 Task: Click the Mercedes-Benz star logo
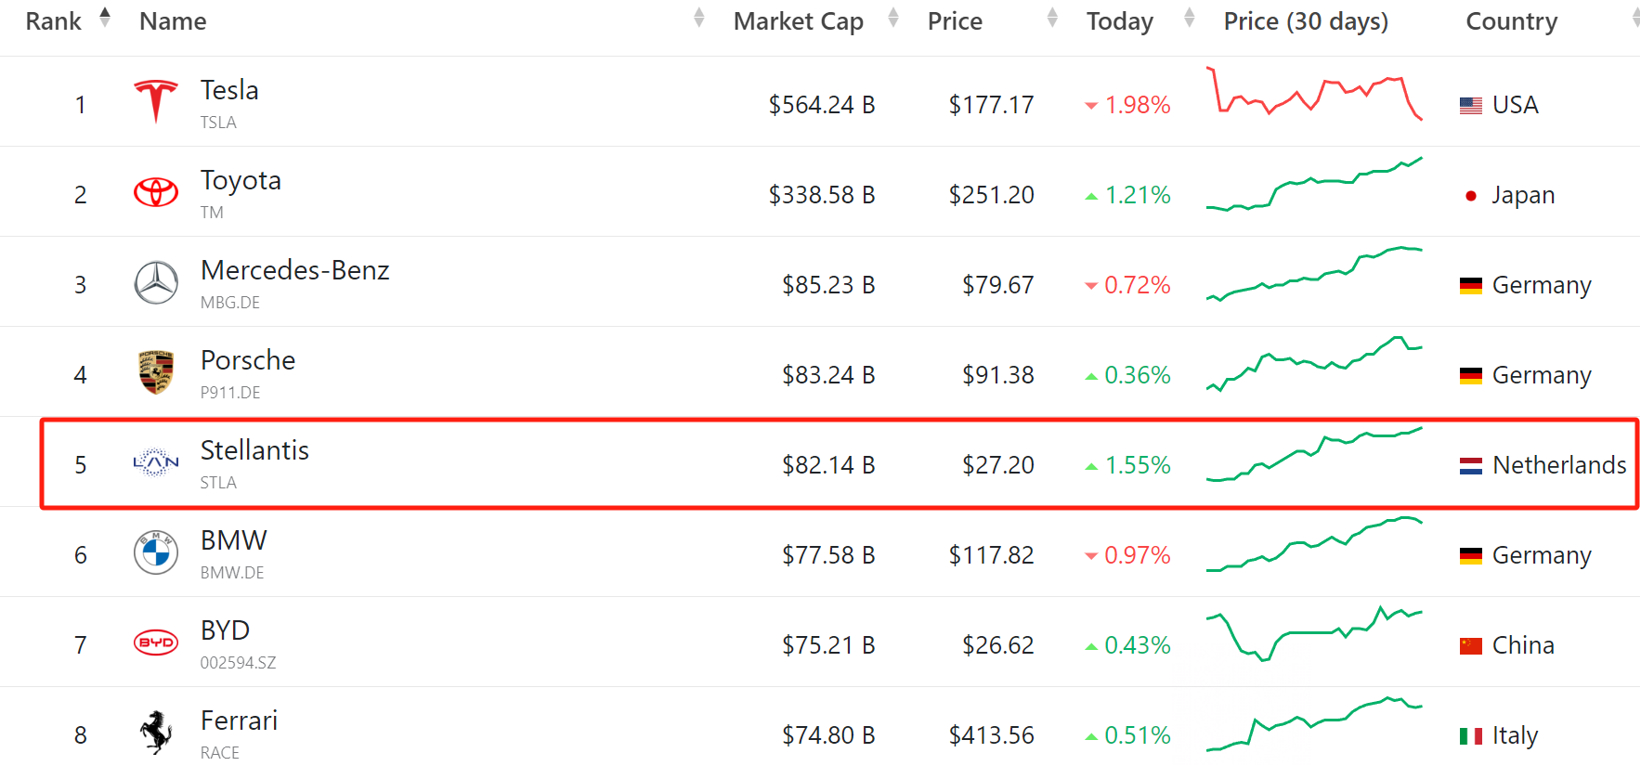pos(156,283)
